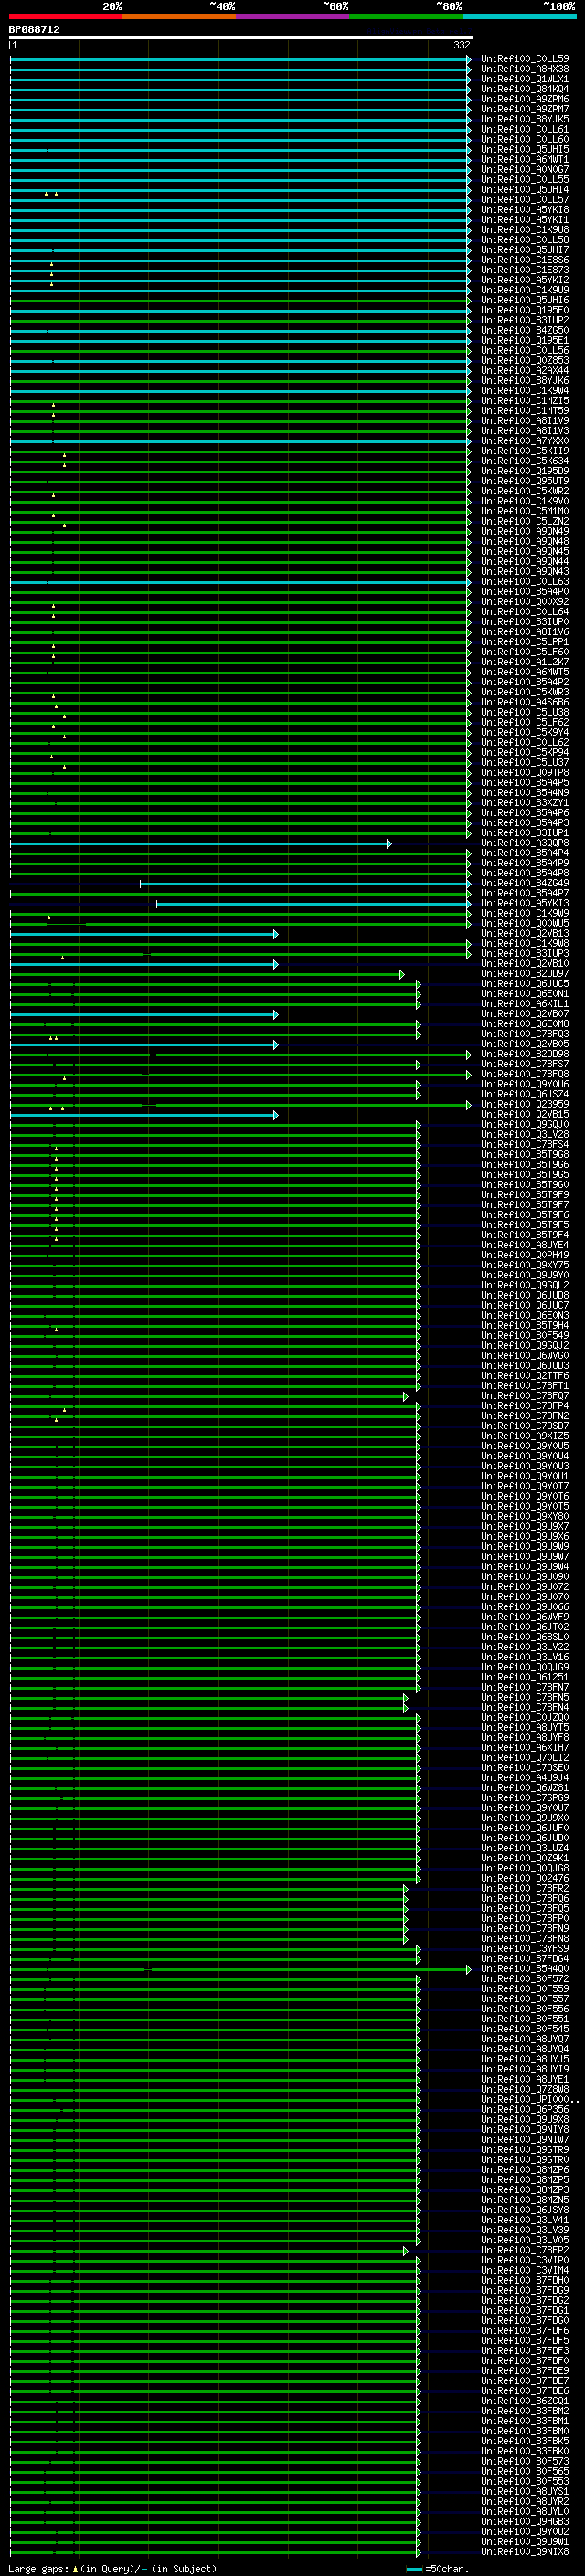This screenshot has width=585, height=2576.
Task: Select hit label UniRef100_C3YFS9
Action: tap(525, 1949)
